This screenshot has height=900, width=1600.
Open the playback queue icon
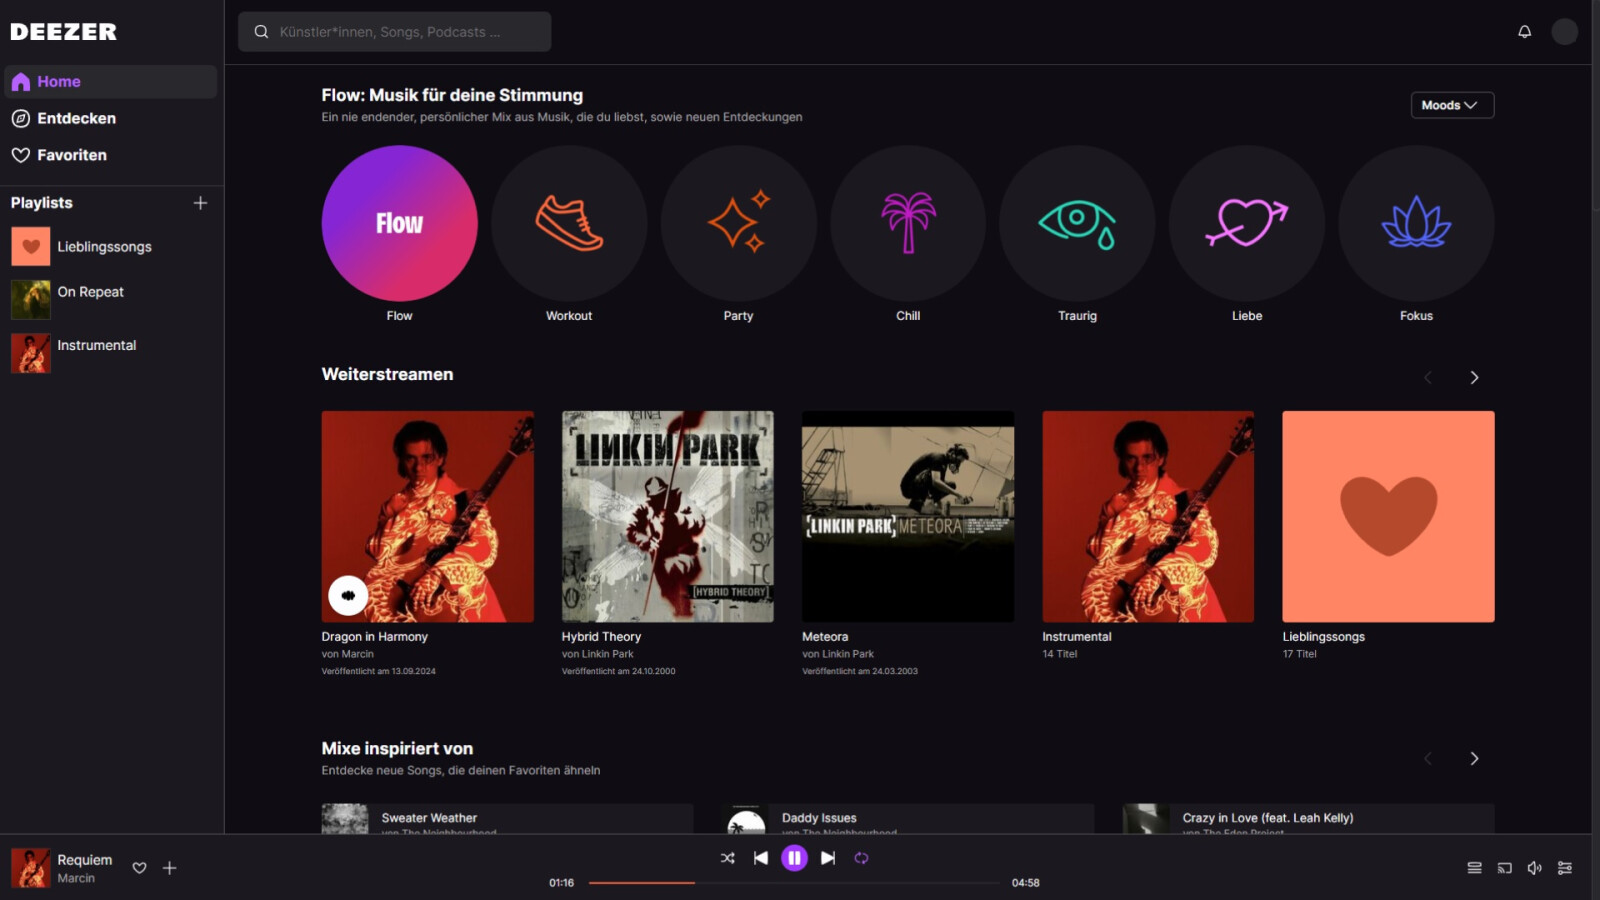(1474, 867)
